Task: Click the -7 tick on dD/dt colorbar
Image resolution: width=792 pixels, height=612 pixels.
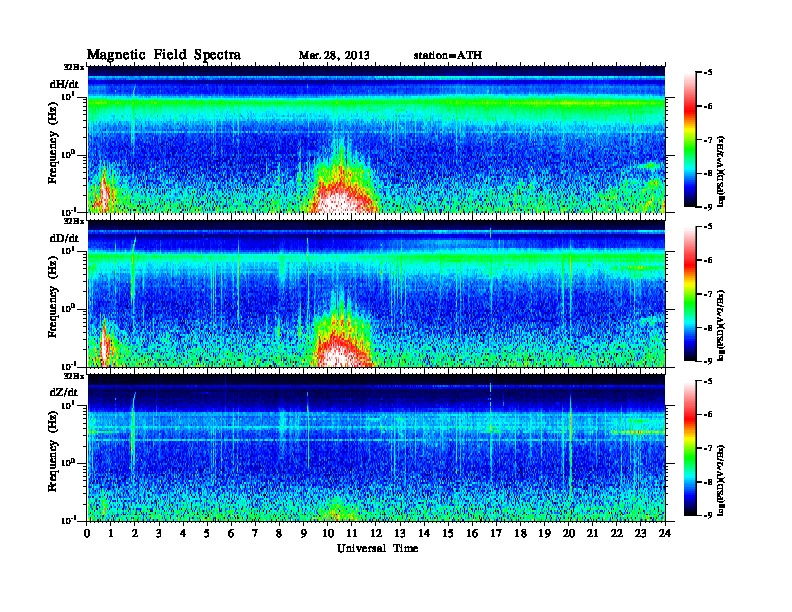Action: pos(708,294)
